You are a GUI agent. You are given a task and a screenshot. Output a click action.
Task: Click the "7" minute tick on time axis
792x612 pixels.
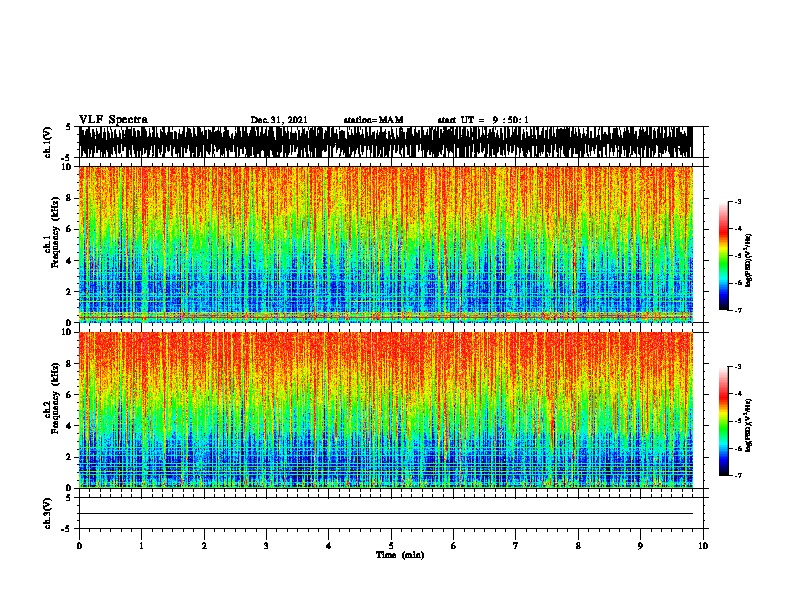pos(516,546)
